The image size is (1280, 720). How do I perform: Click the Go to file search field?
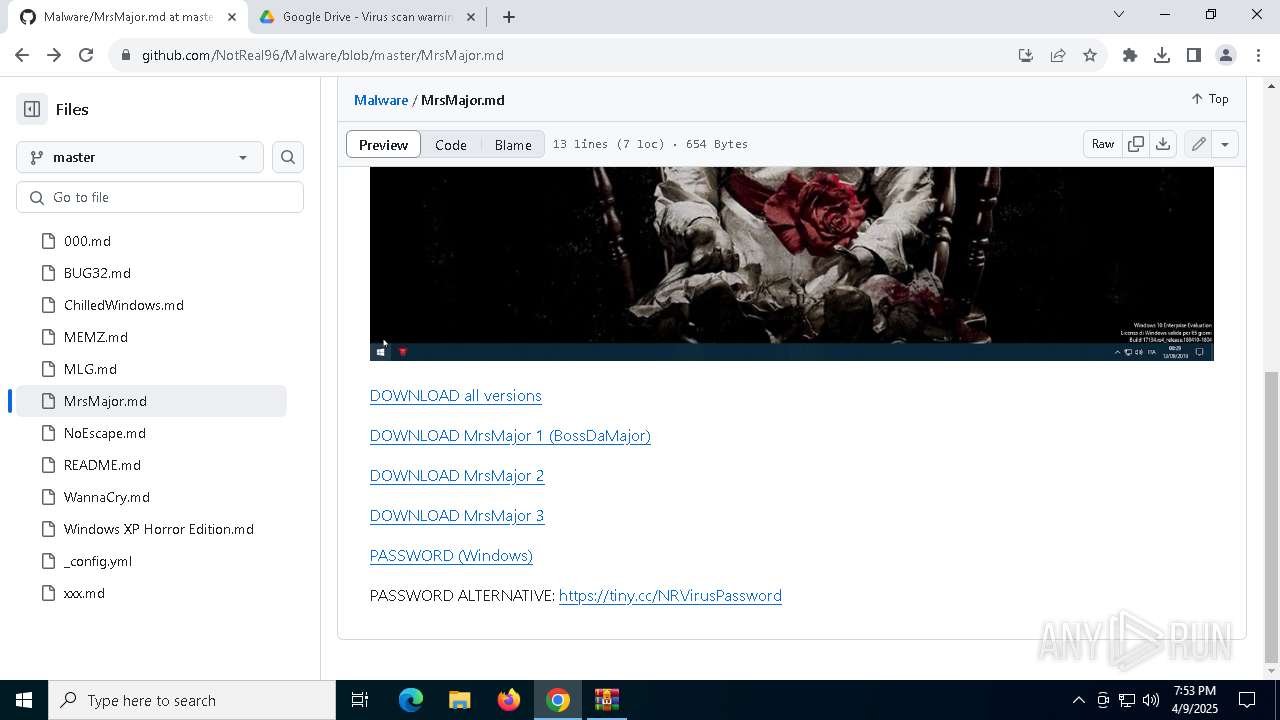[x=160, y=197]
